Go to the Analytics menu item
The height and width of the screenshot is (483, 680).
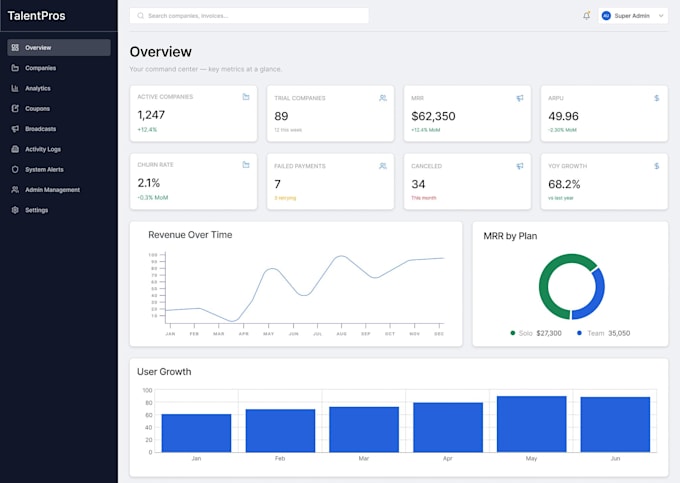(x=59, y=88)
